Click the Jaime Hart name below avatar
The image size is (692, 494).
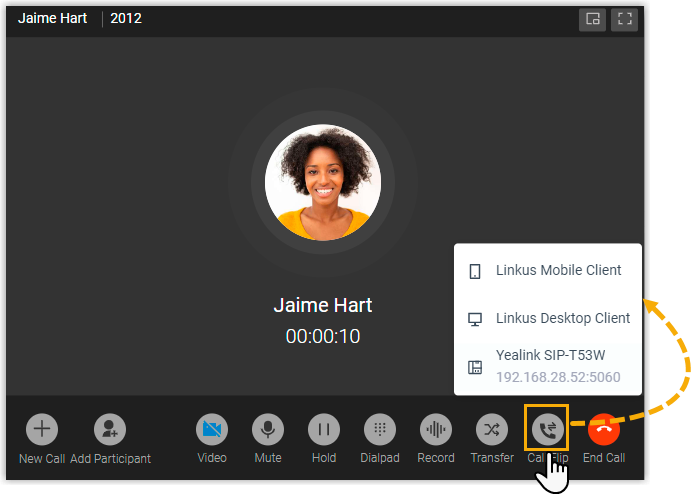323,305
